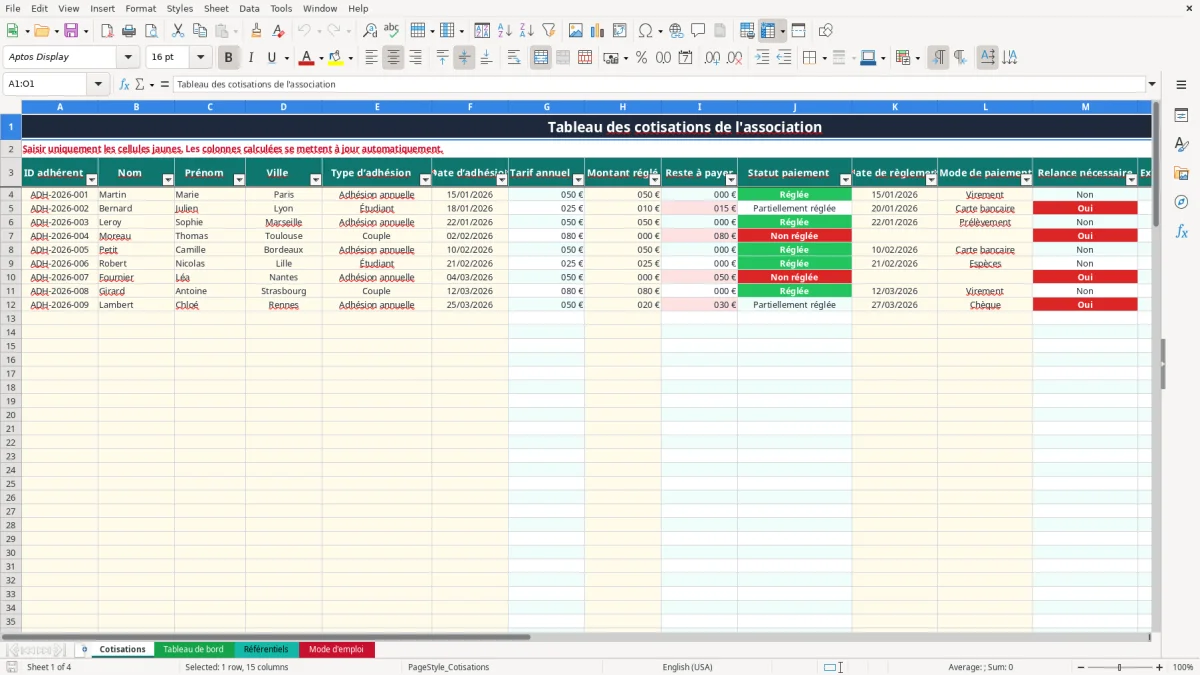The width and height of the screenshot is (1200, 675).
Task: Open the Statut paiement filter dropdown
Action: tap(844, 180)
